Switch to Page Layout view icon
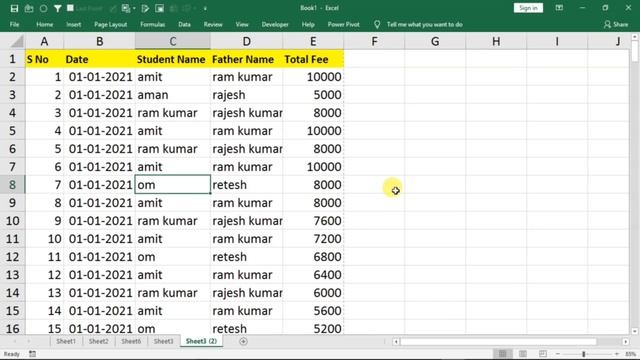The width and height of the screenshot is (640, 360). tap(522, 354)
